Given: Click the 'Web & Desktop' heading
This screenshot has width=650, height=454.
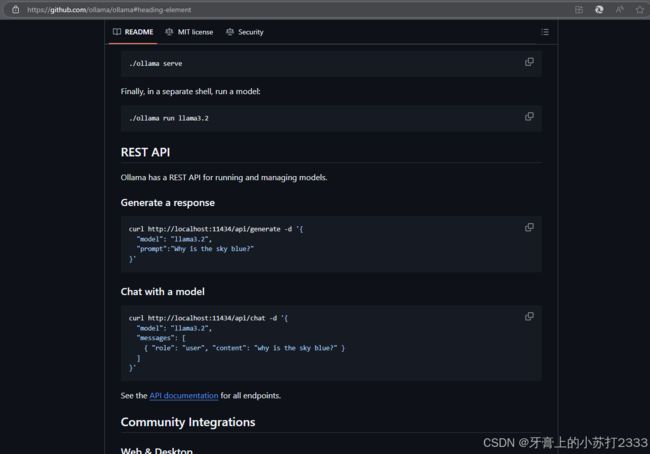Looking at the screenshot, I should click(157, 450).
